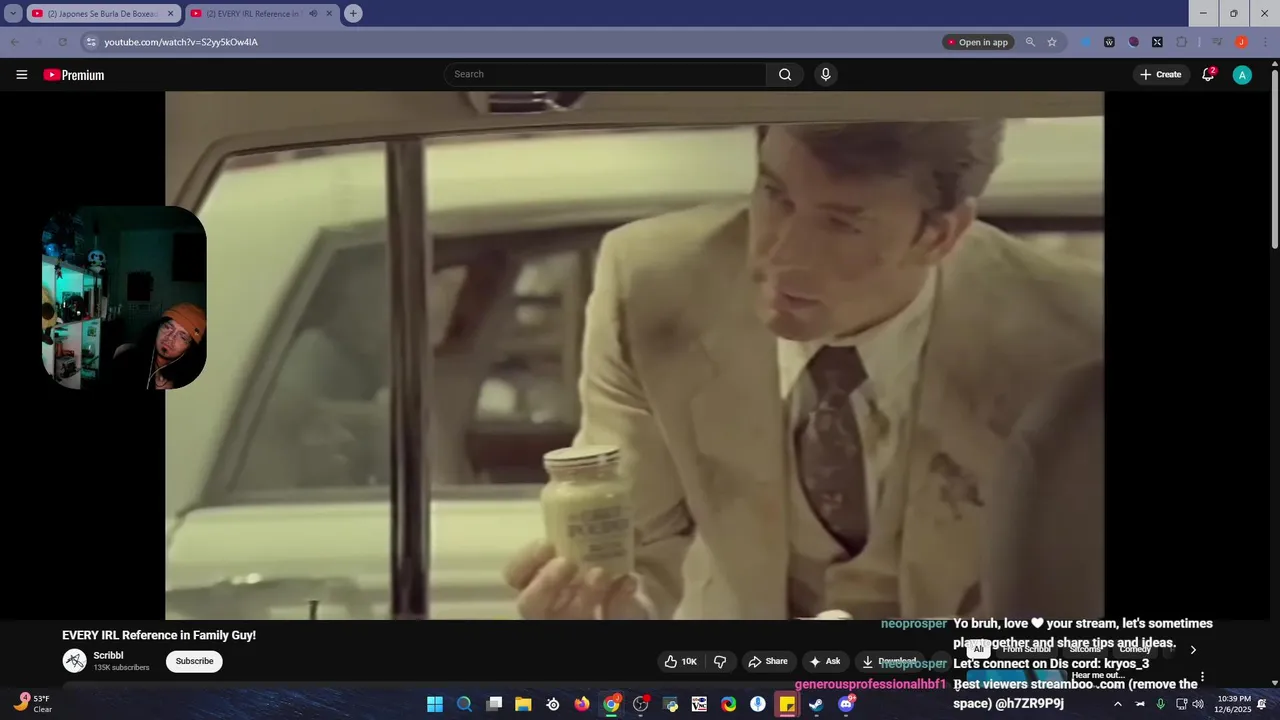Go to YouTube Premium home logo
Screen dimensions: 1280x720
74,75
